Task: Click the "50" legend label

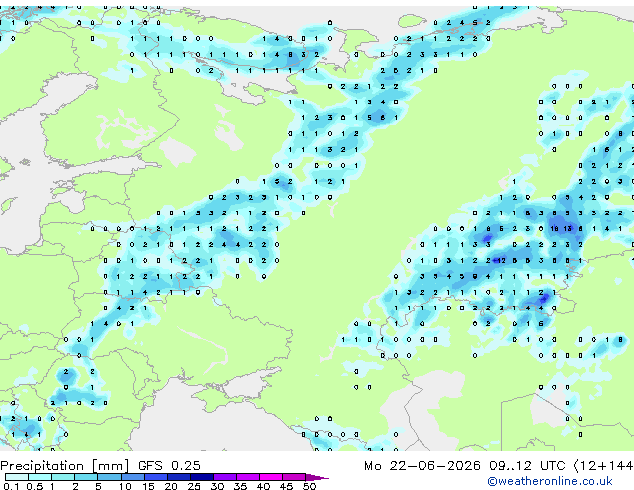Action: click(310, 486)
